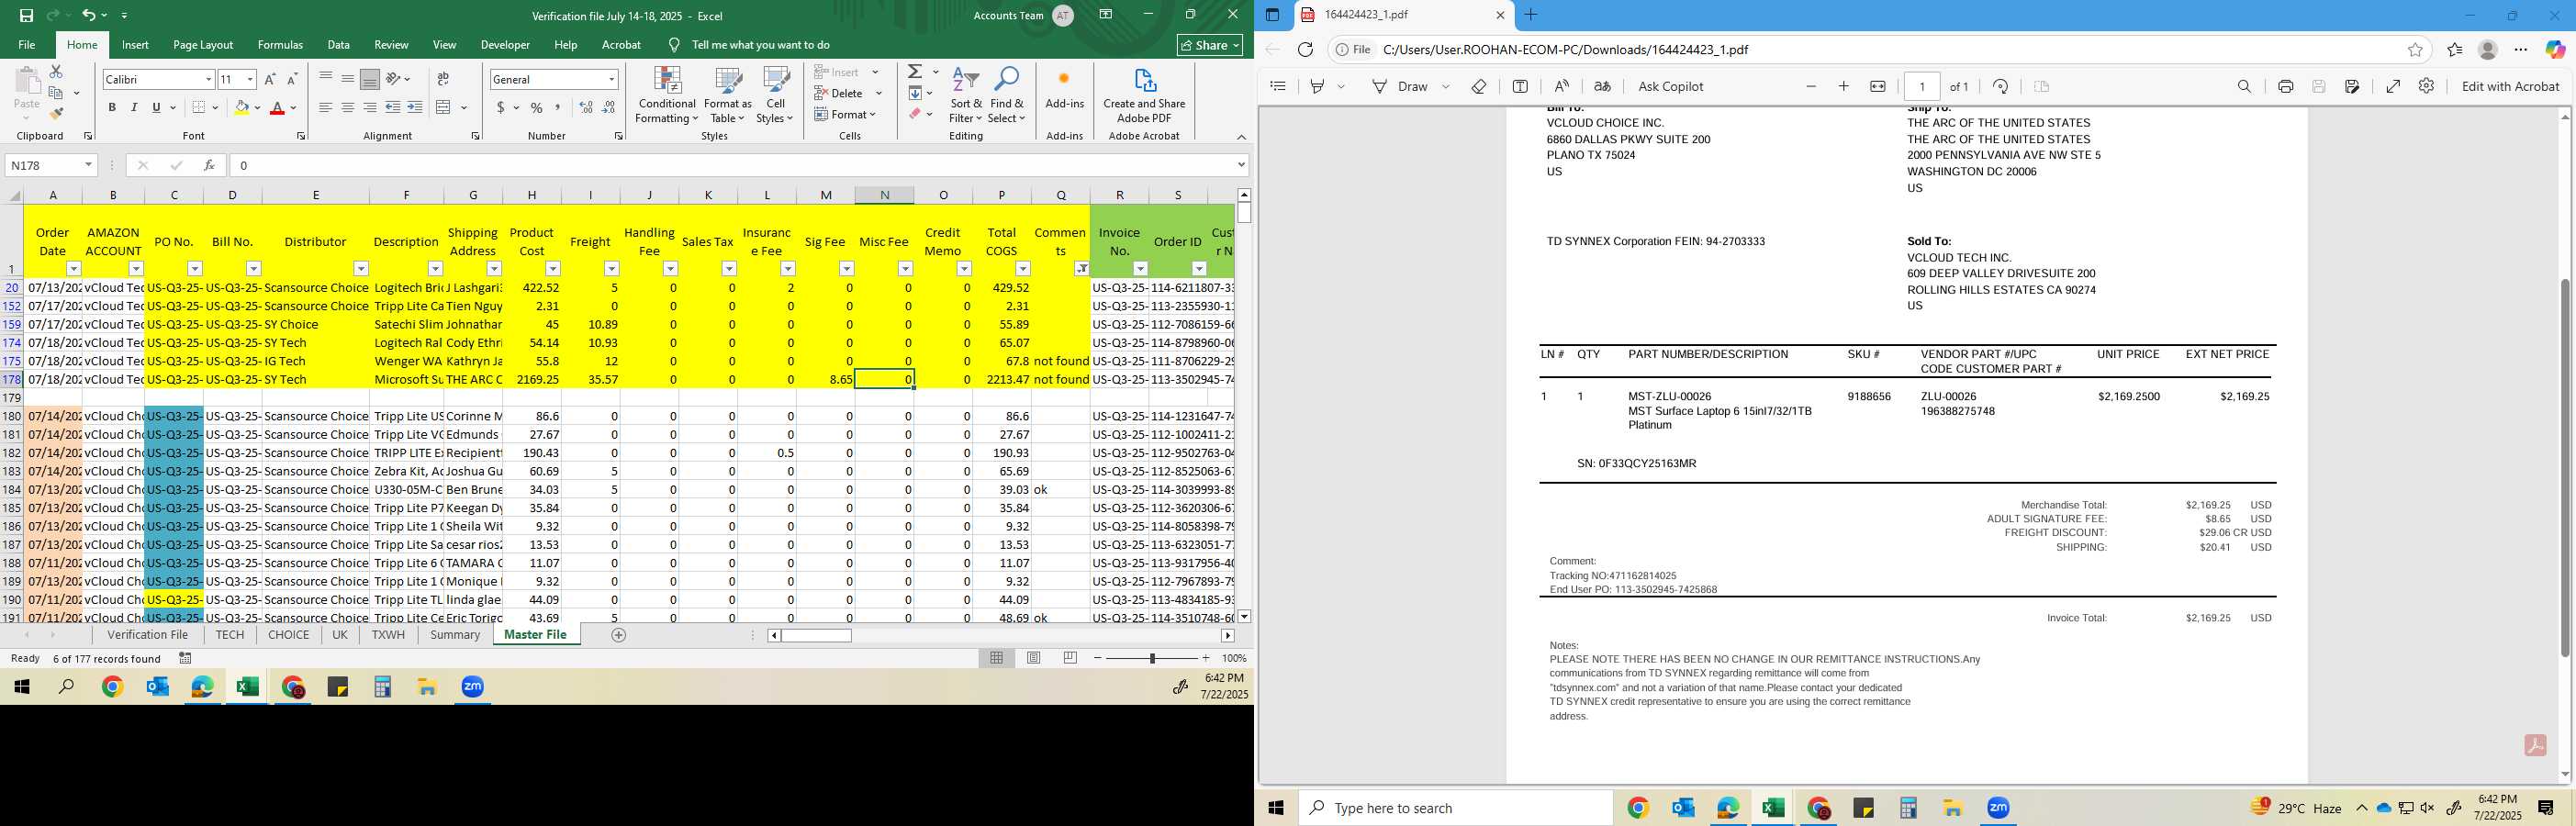Click the Excel zoom slider handle
Screen dimensions: 2576x826
click(x=1152, y=658)
